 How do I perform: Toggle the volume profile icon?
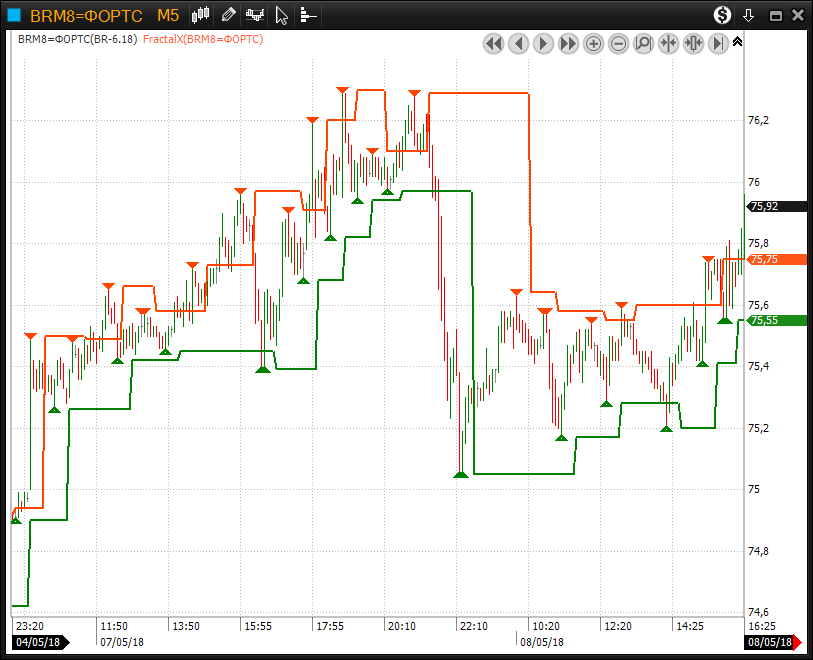[x=308, y=15]
